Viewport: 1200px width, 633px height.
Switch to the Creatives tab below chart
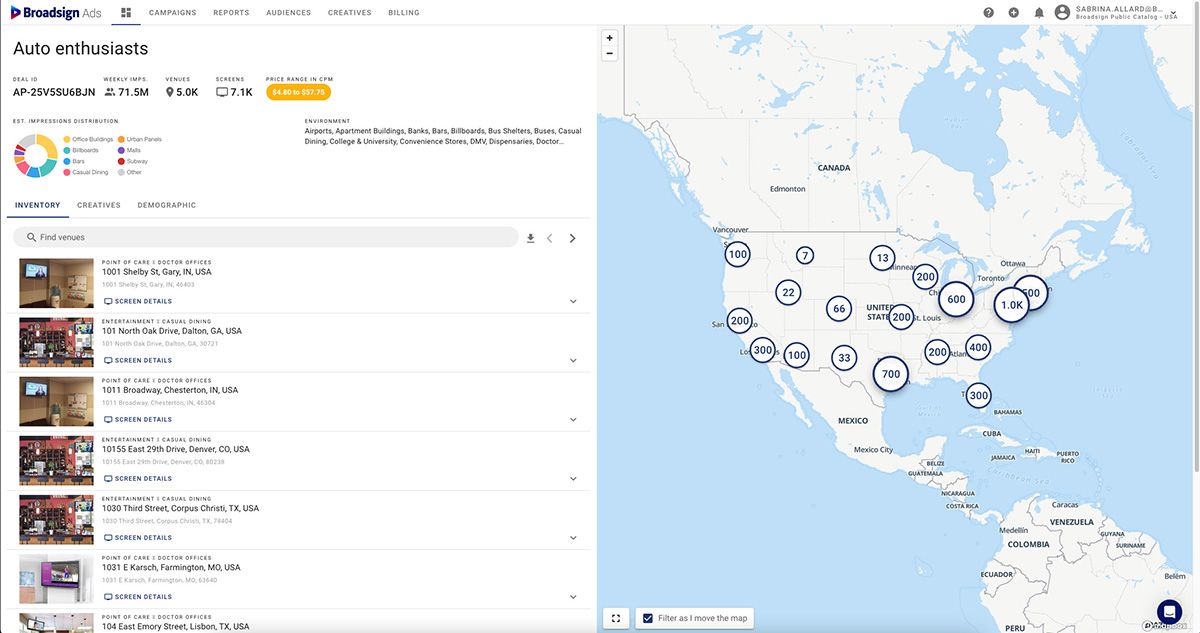tap(99, 205)
